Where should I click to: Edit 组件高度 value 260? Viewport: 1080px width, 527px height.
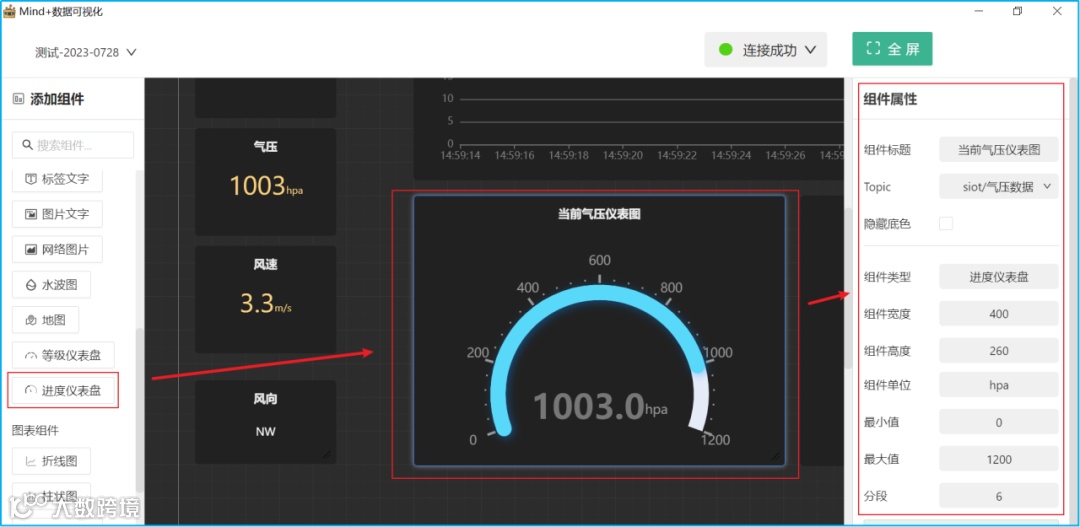click(x=999, y=351)
